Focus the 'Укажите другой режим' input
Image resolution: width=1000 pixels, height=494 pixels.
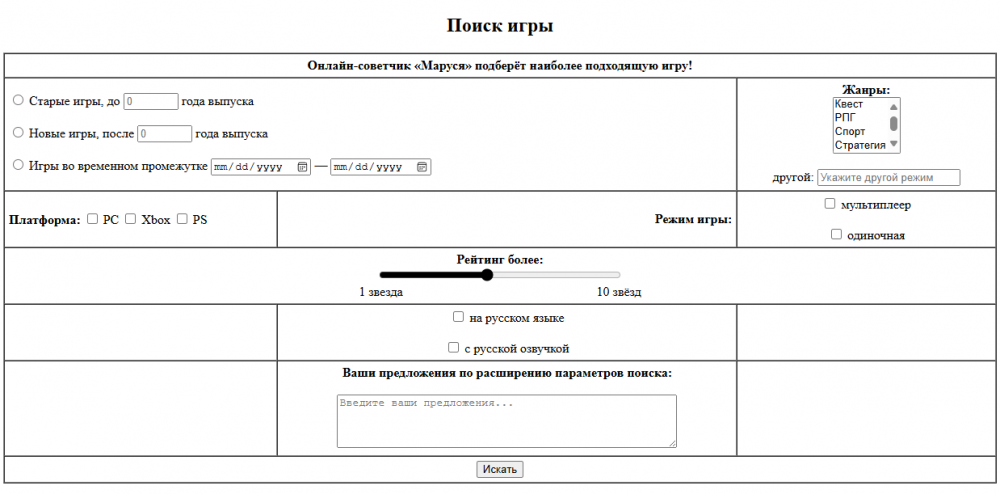point(888,177)
